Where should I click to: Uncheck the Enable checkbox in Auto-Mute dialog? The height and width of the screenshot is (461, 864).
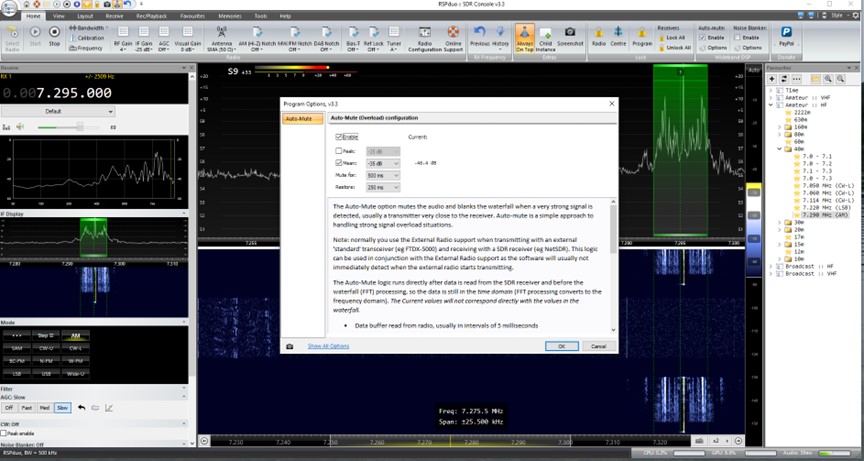(x=340, y=136)
